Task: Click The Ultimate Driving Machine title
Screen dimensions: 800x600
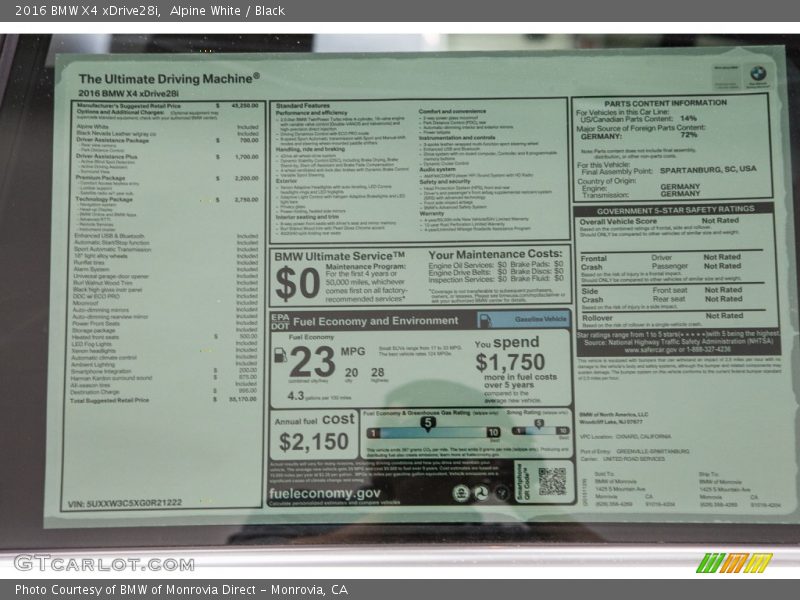Action: 168,77
